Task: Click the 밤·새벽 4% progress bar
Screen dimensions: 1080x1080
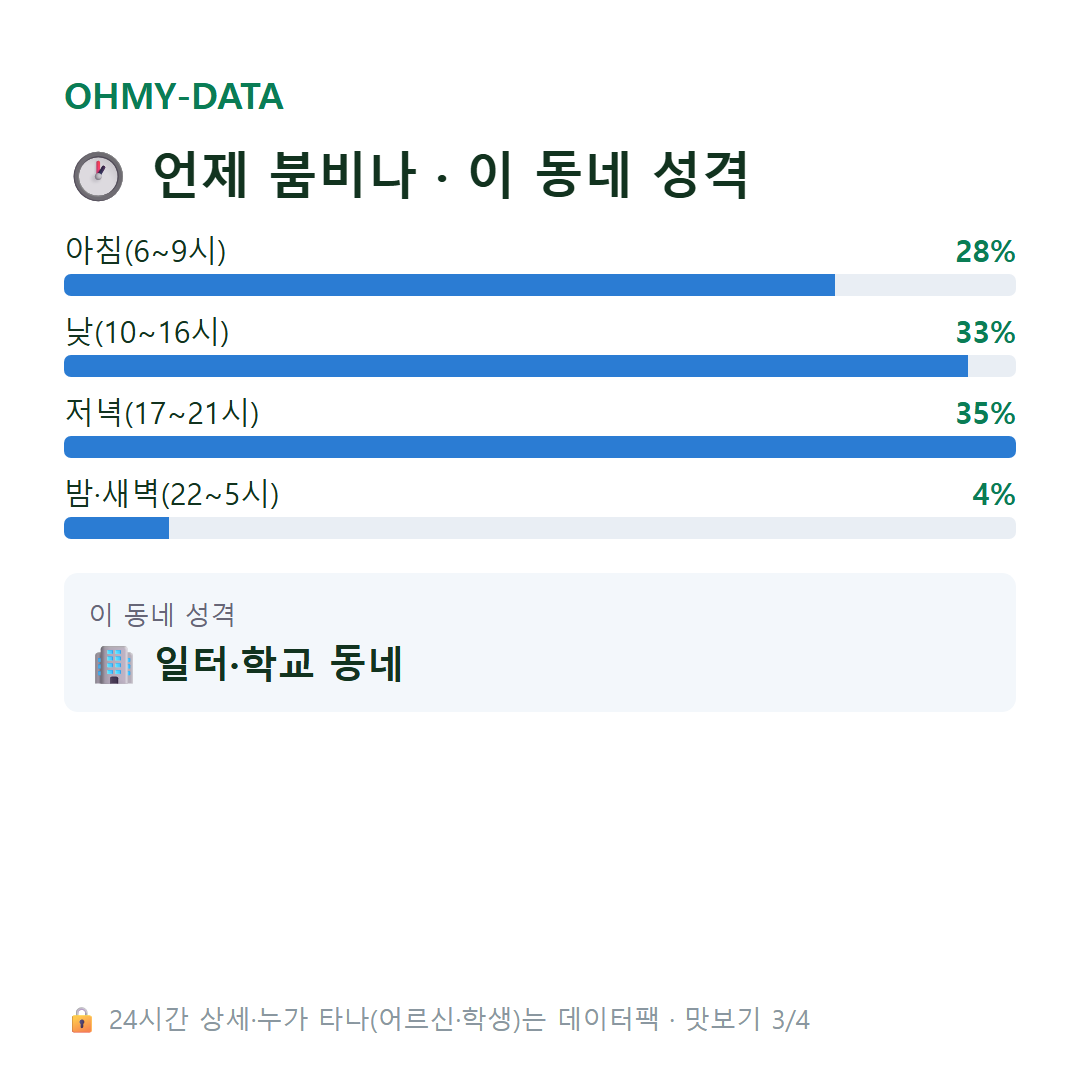Action: (x=540, y=528)
